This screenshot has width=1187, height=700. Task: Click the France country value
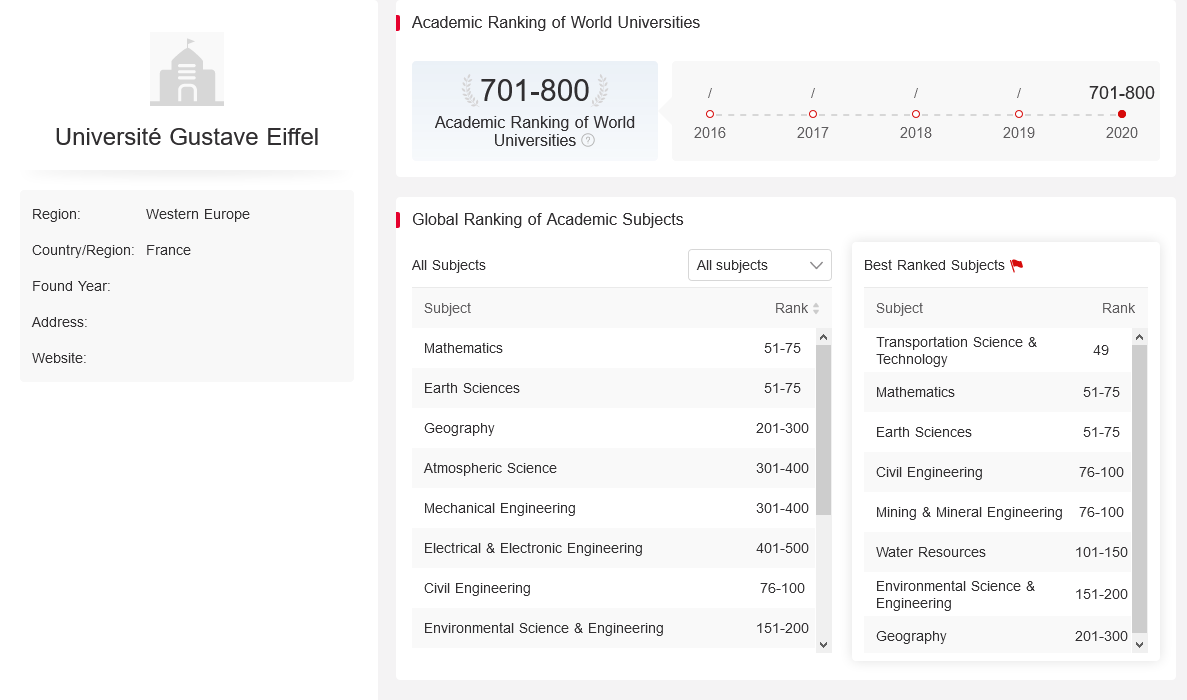pyautogui.click(x=168, y=250)
